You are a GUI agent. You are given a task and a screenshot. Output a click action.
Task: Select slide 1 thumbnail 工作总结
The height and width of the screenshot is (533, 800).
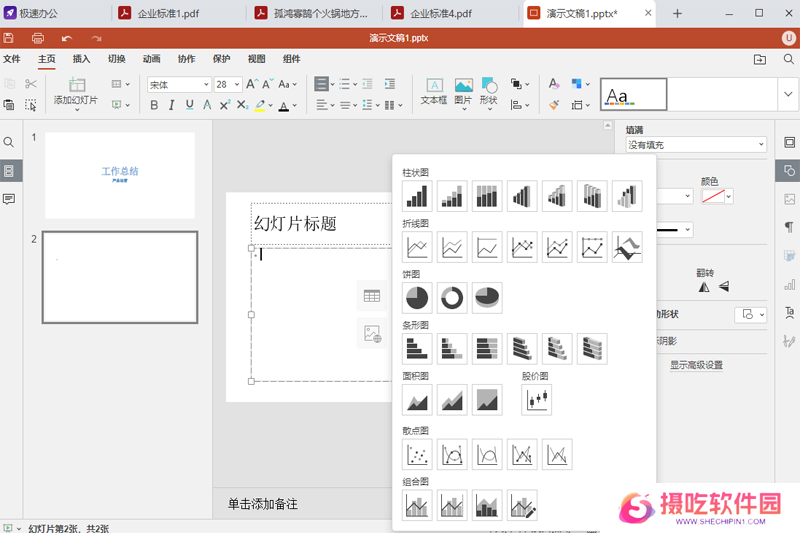tap(120, 175)
